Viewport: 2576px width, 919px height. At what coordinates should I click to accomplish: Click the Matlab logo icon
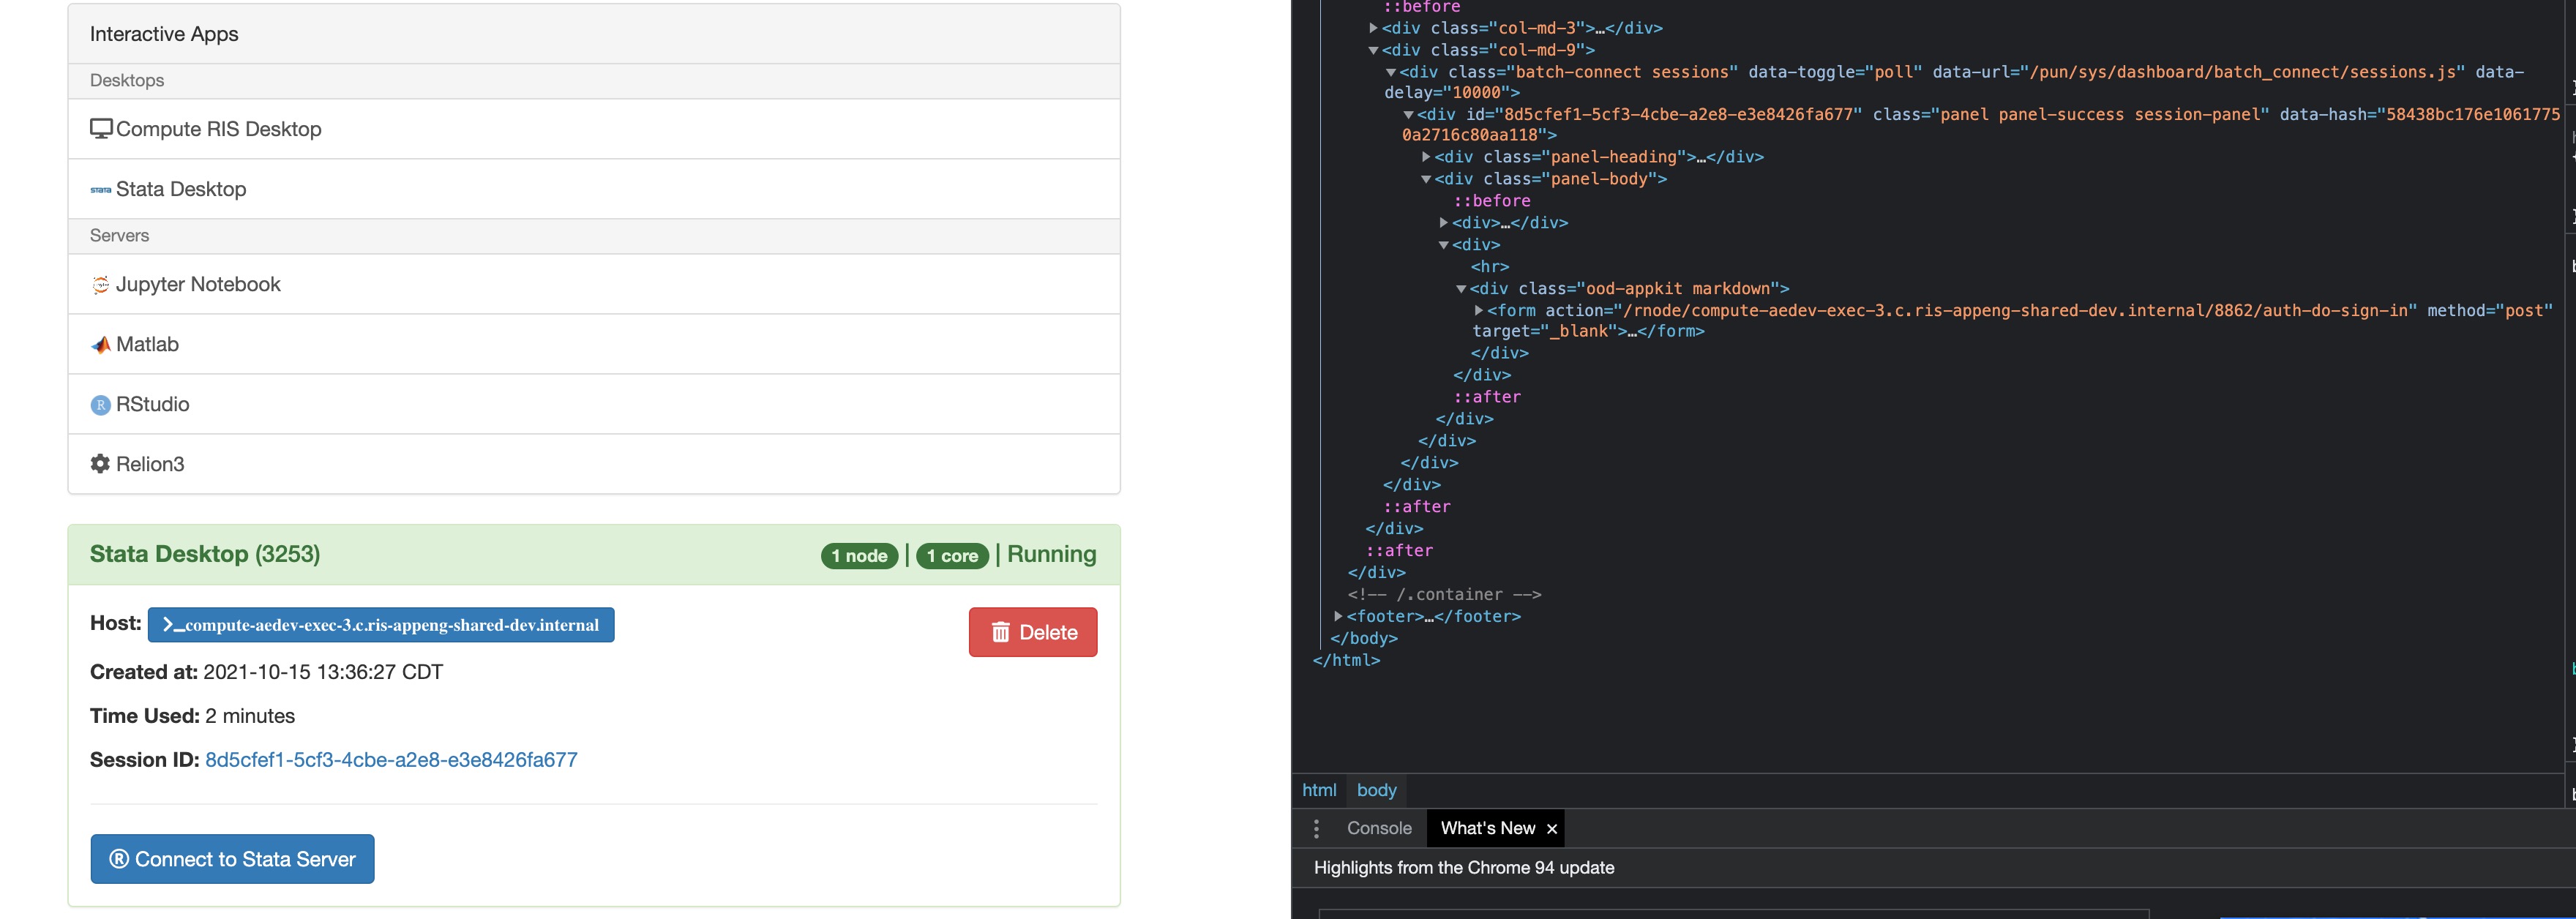[x=100, y=345]
